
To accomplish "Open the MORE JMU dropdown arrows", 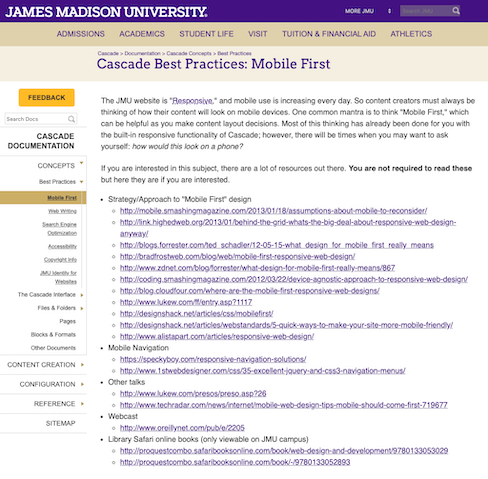I will [389, 11].
